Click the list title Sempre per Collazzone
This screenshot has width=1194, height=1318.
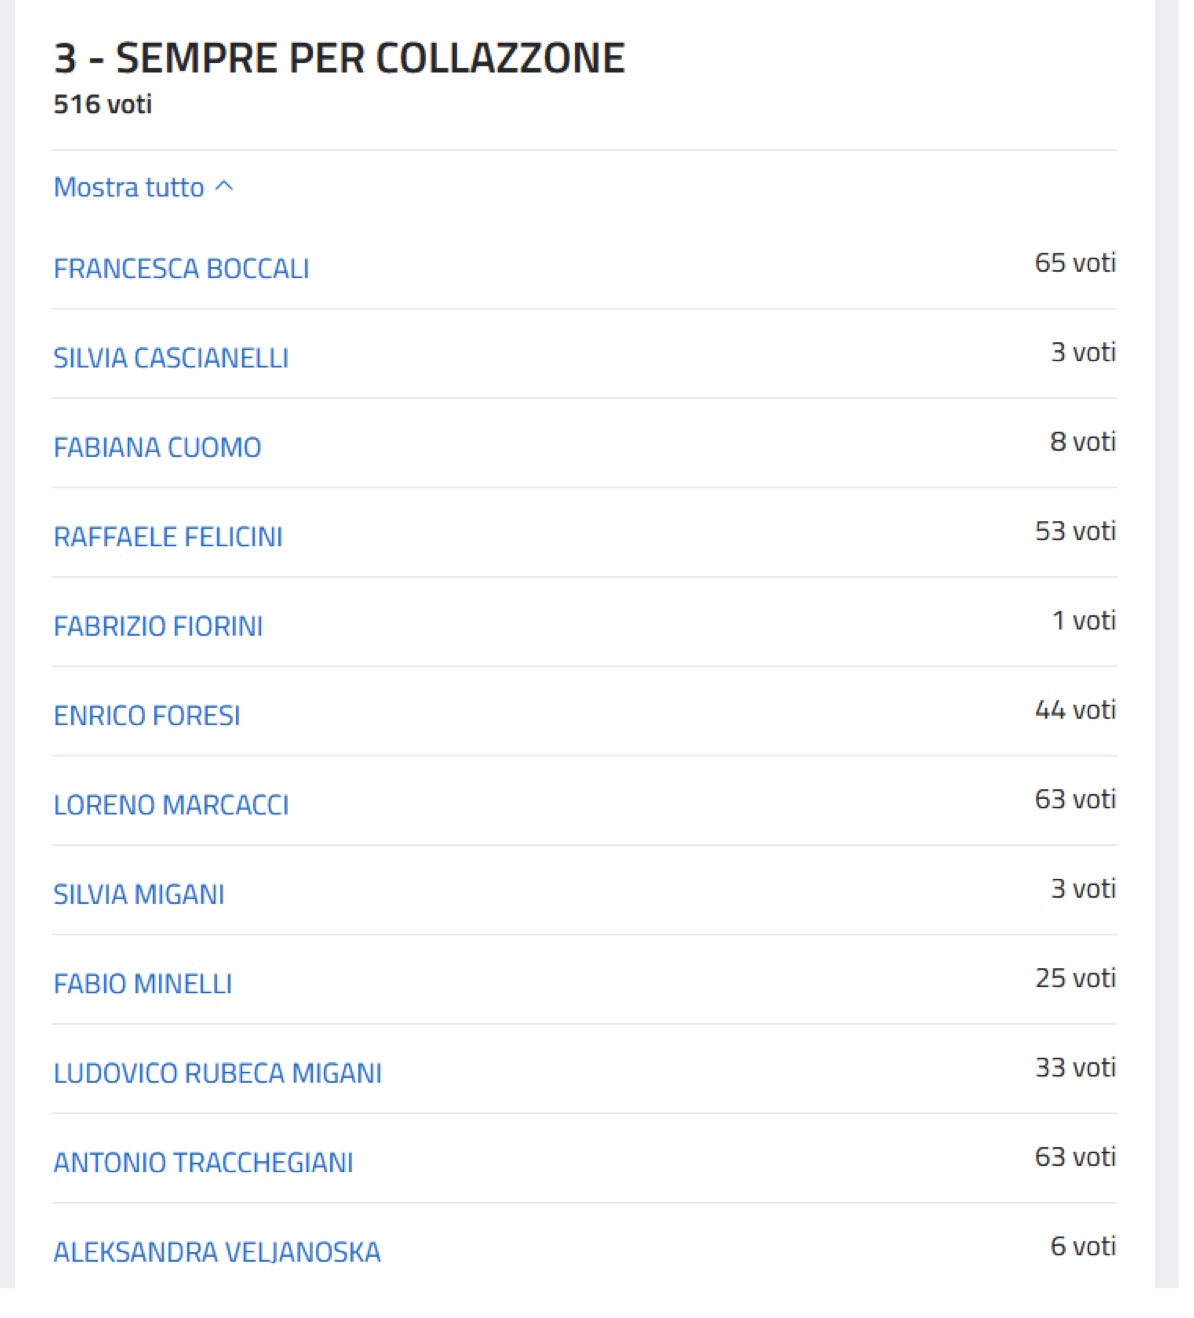tap(339, 59)
